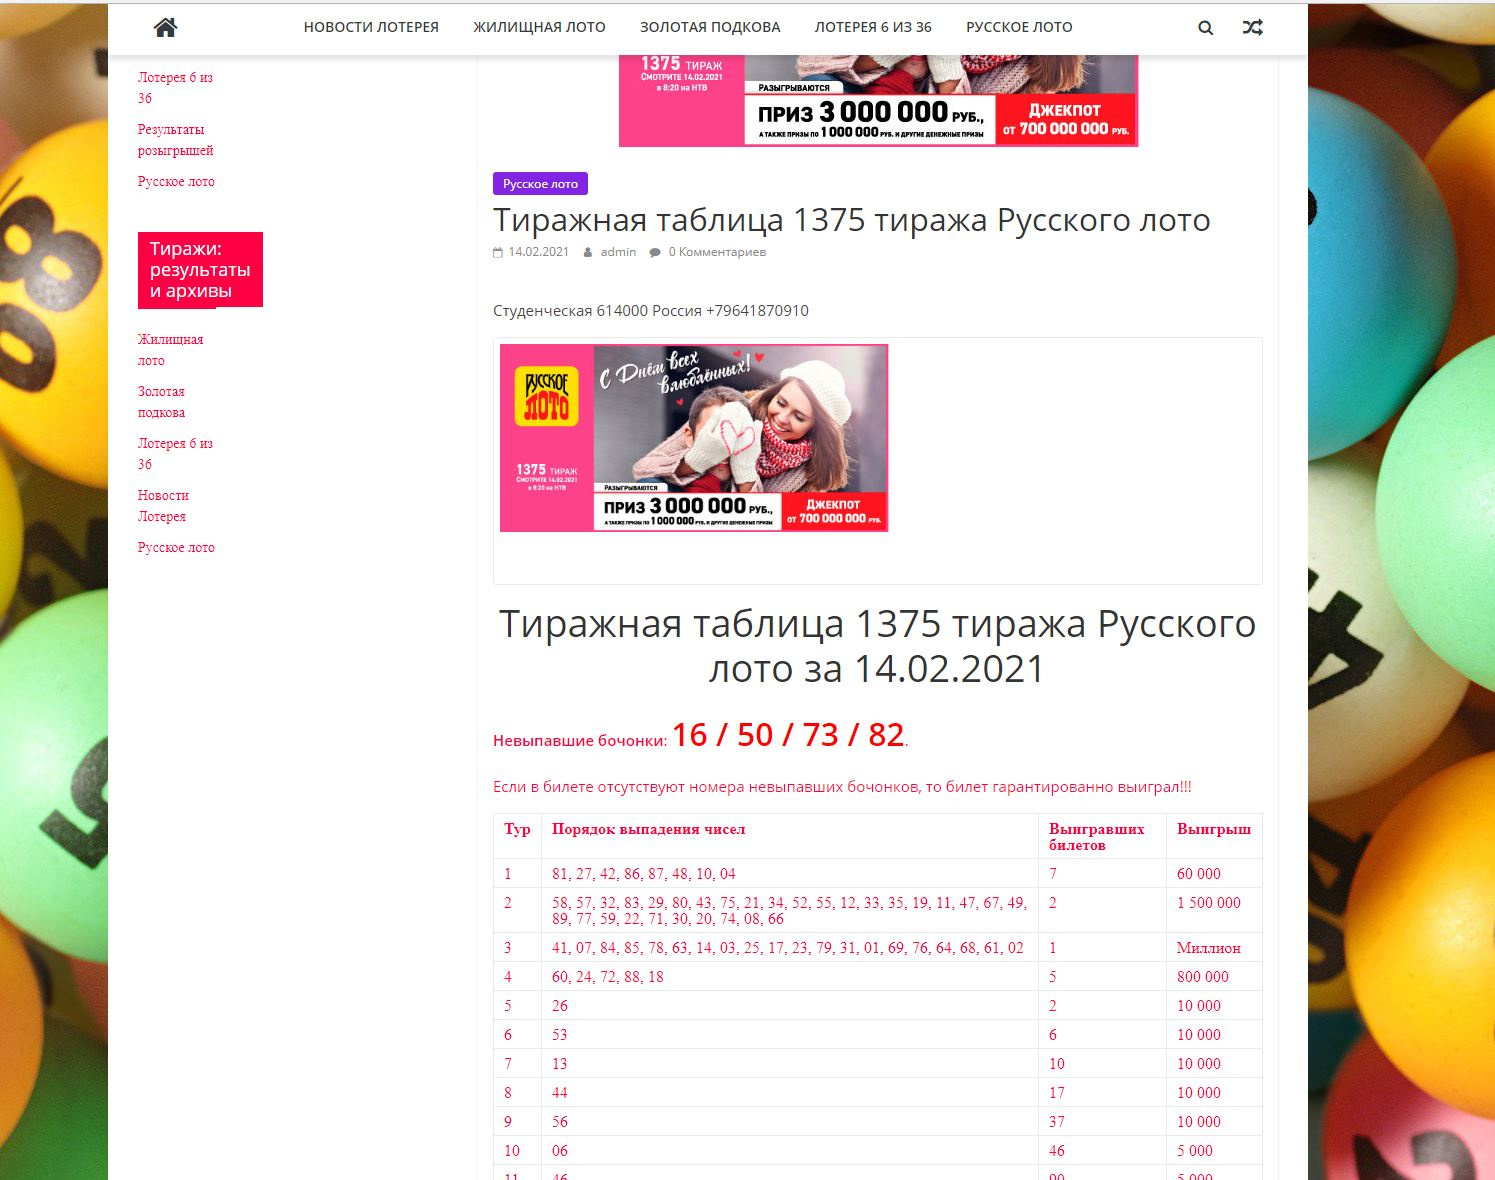Click the Тур column header
The height and width of the screenshot is (1180, 1495).
(517, 829)
